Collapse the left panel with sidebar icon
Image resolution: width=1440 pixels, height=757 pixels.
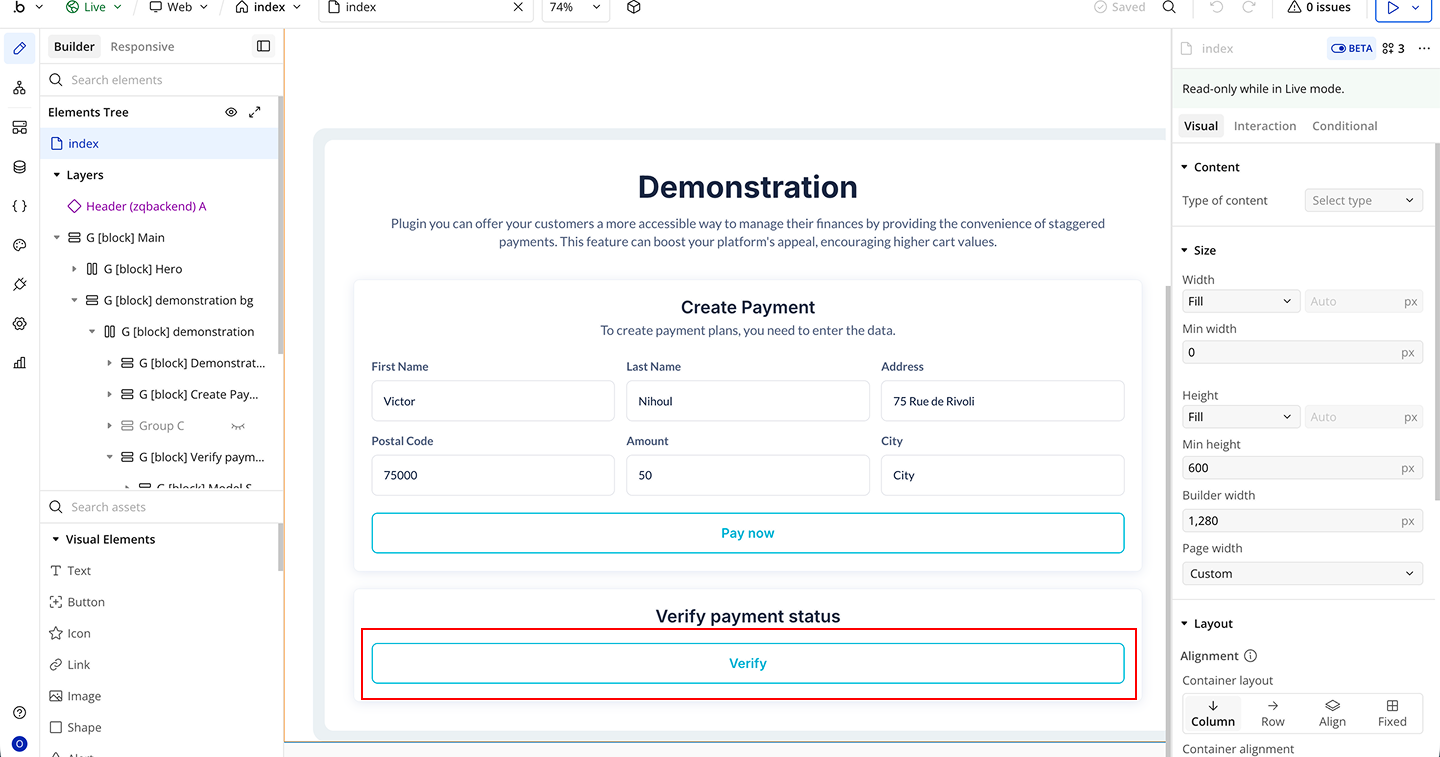click(263, 46)
